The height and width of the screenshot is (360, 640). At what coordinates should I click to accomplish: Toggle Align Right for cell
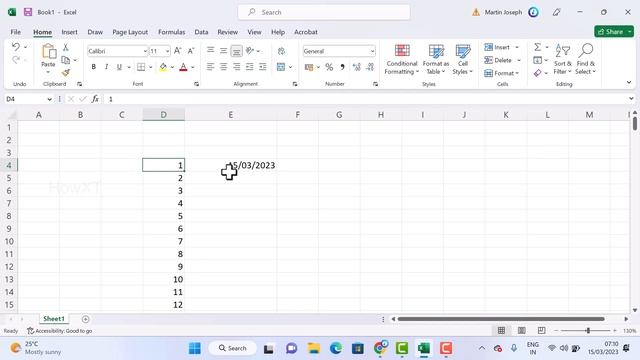click(x=236, y=67)
